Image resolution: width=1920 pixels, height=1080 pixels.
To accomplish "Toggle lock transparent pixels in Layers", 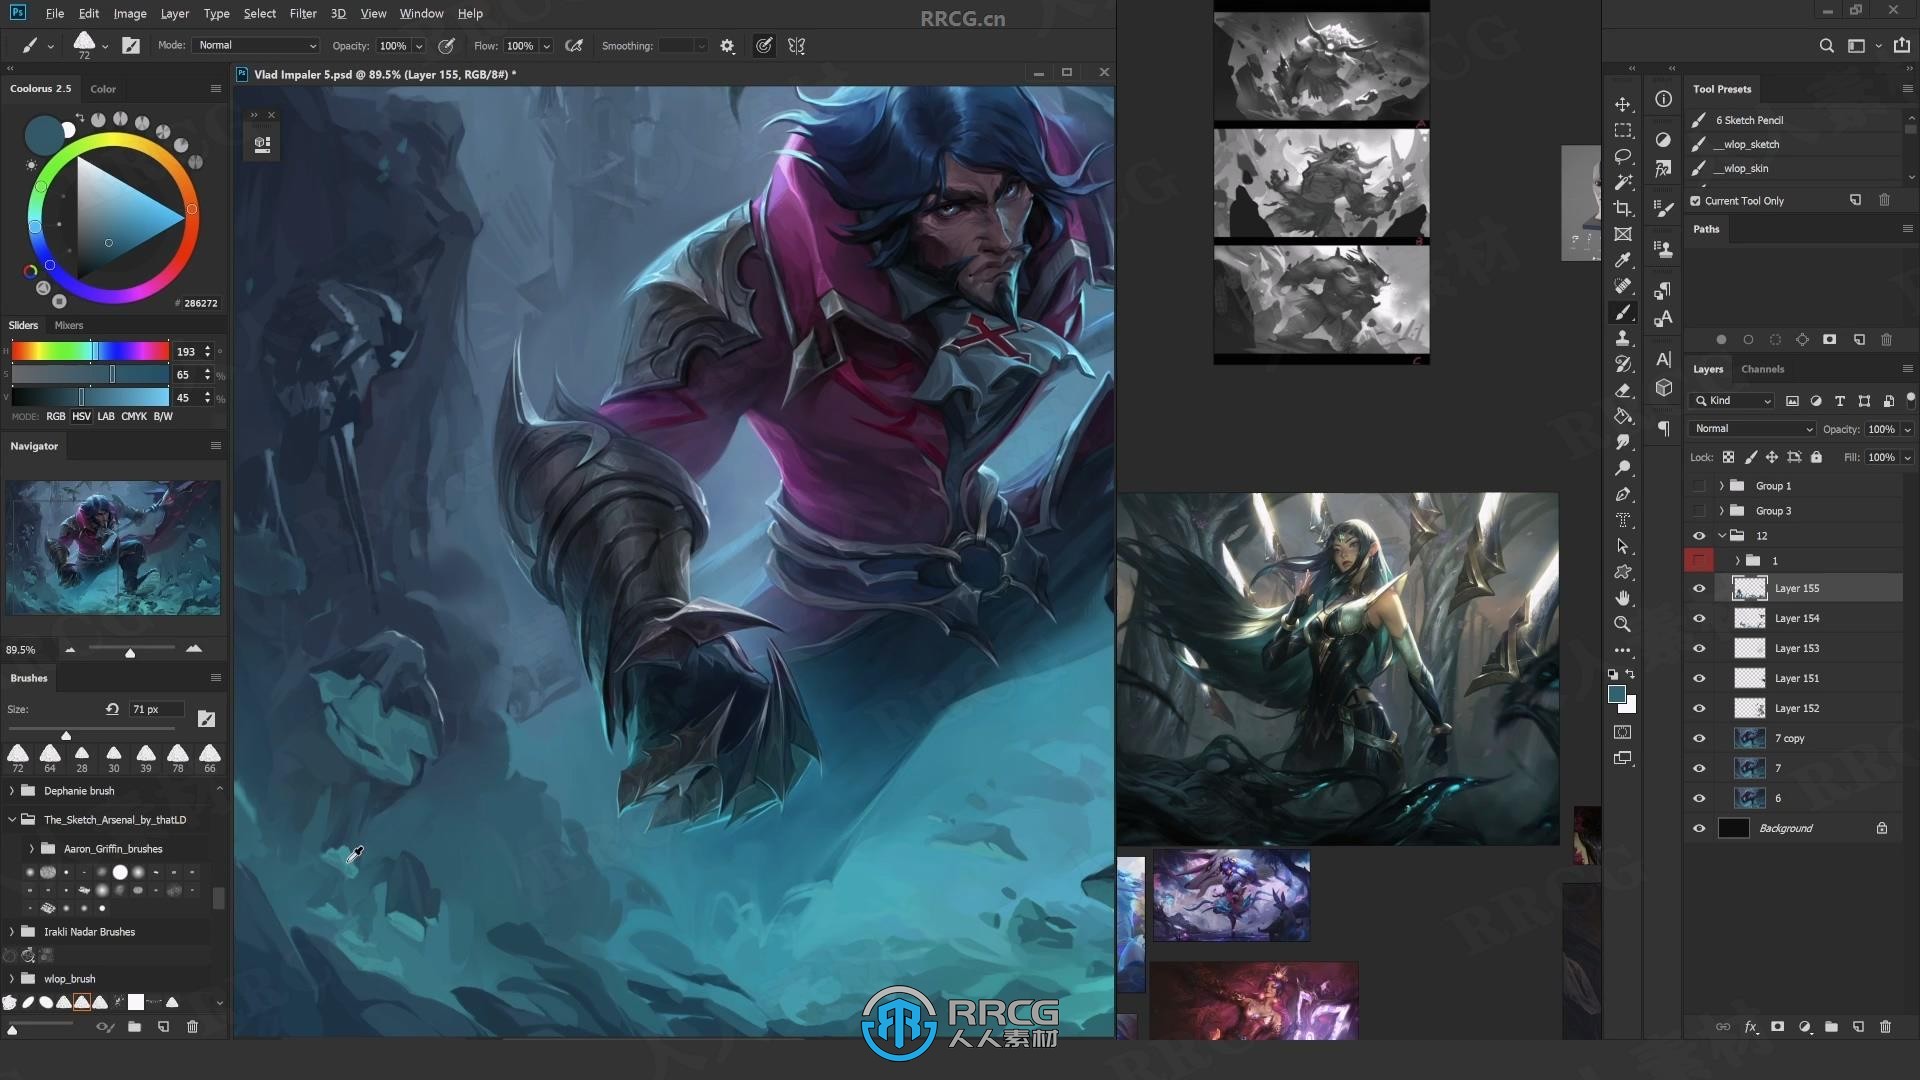I will pos(1728,458).
